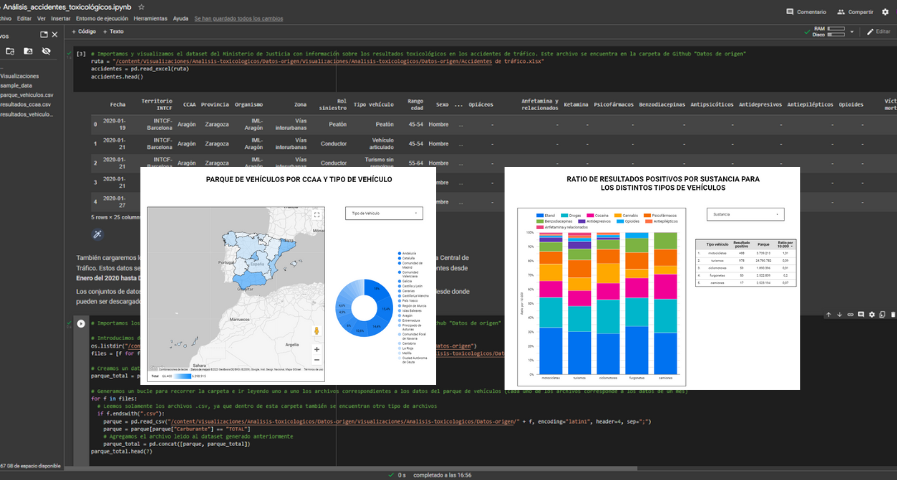Viewport: 897px width, 480px height.
Task: Click 'Provincia' column header in dataframe
Action: (215, 105)
